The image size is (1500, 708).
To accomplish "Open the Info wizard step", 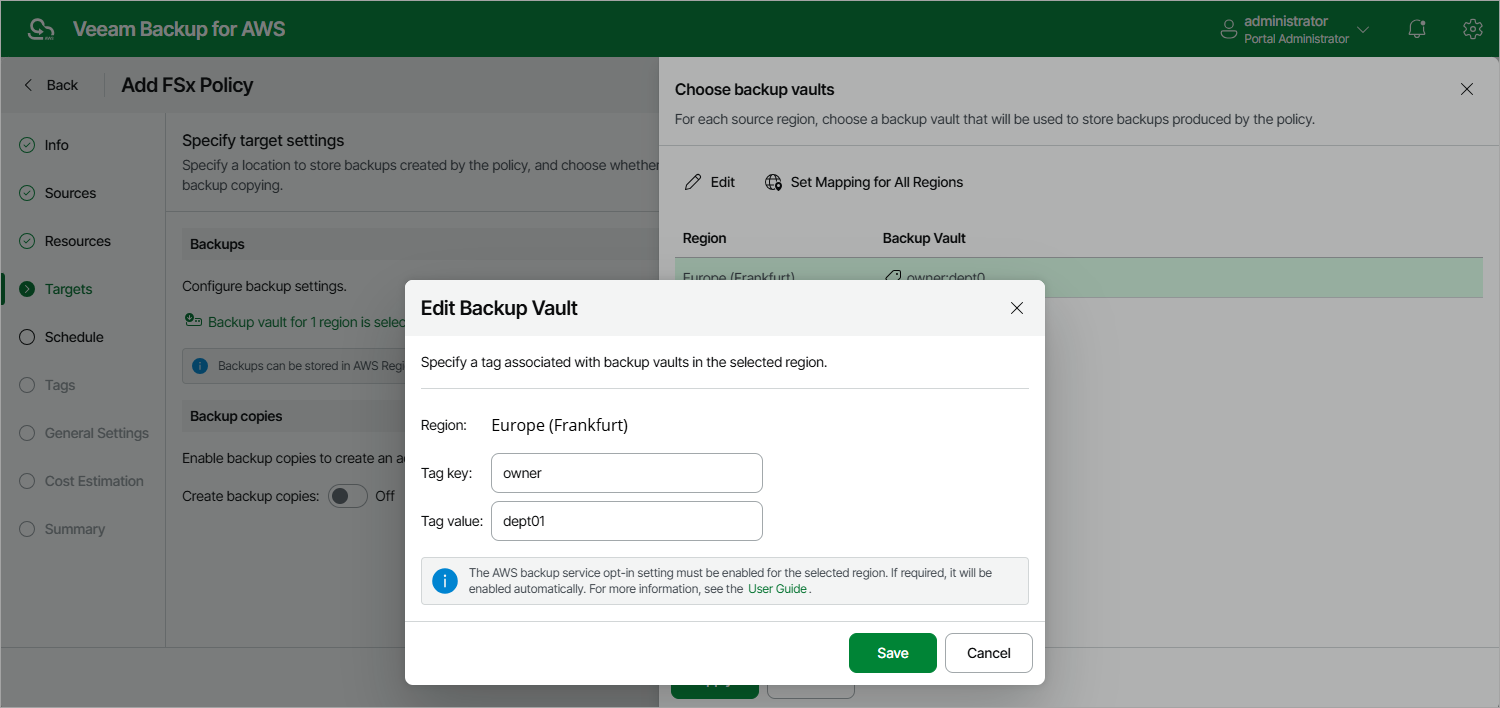I will 56,145.
